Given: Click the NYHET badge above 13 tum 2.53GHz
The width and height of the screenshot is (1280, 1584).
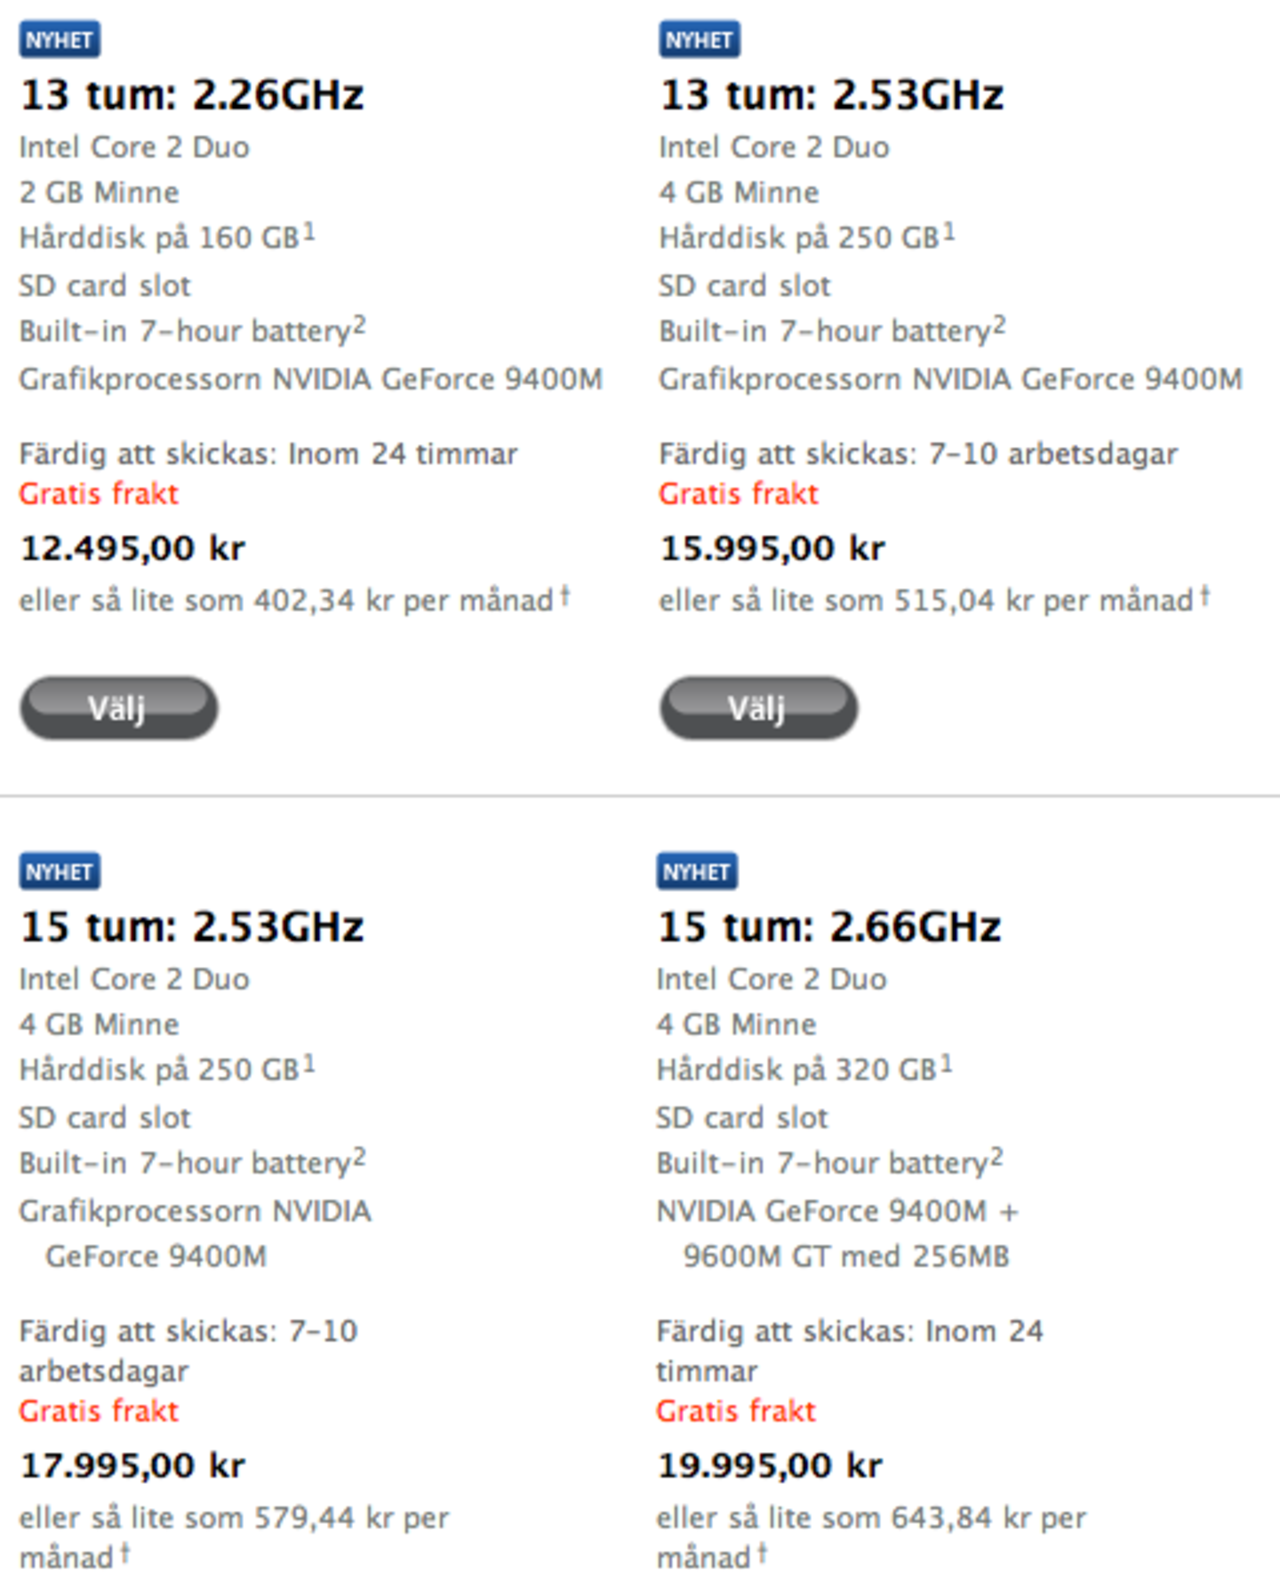Looking at the screenshot, I should (698, 40).
